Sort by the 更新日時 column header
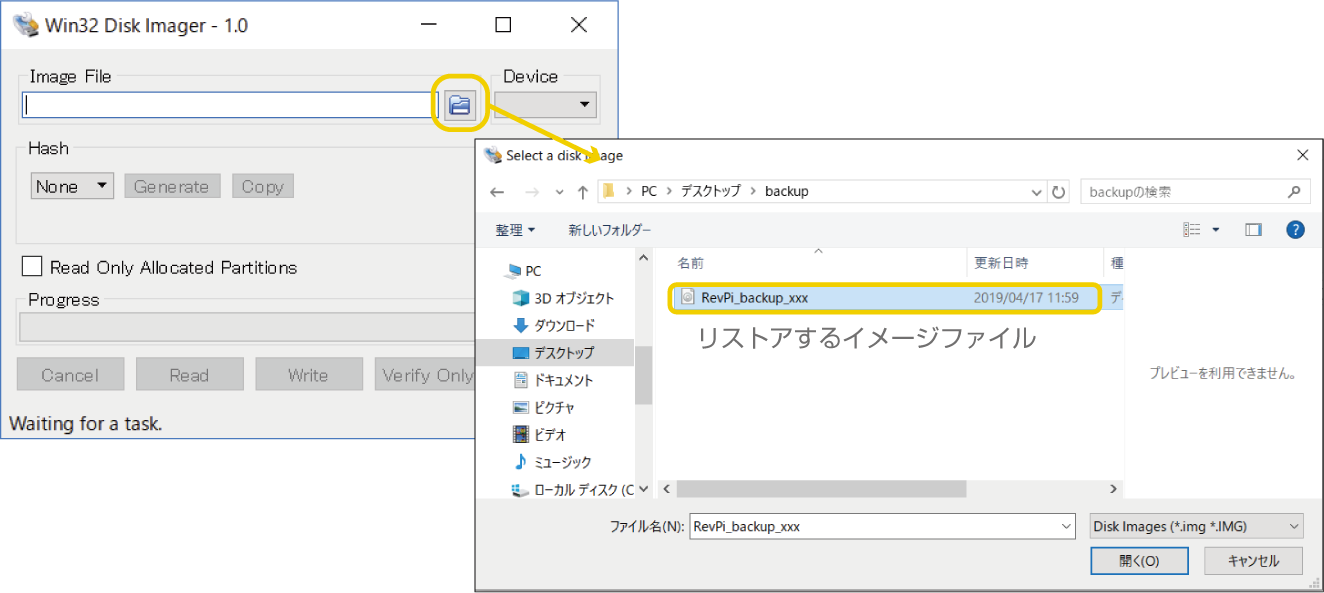The width and height of the screenshot is (1324, 593). (x=1001, y=263)
